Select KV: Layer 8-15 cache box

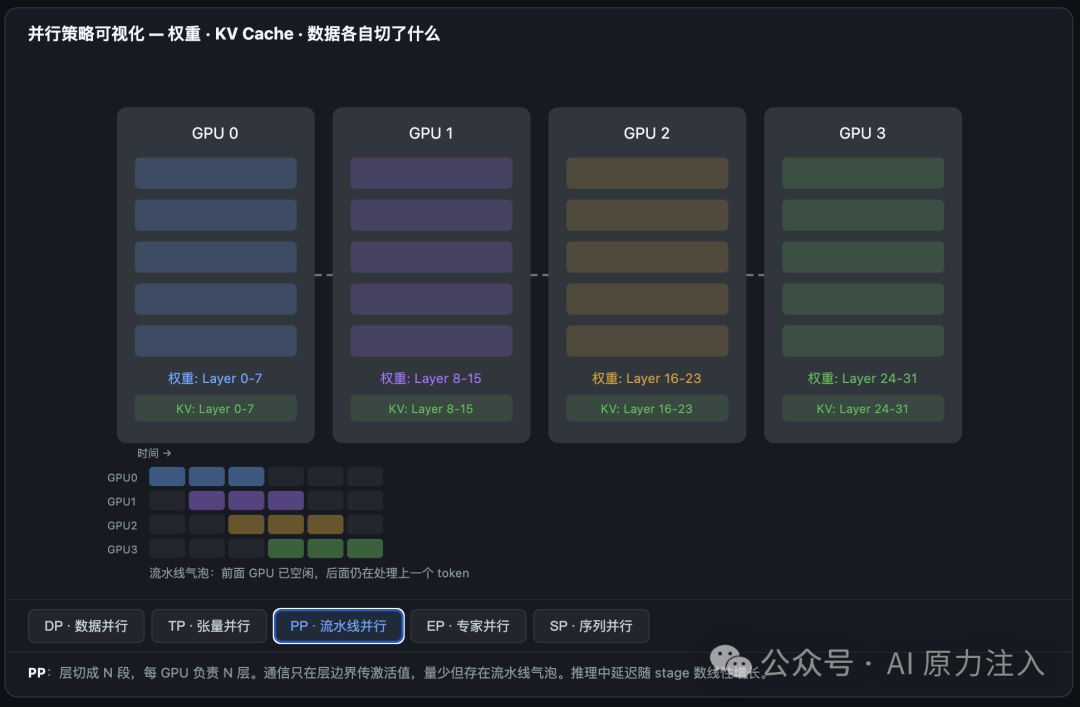[x=431, y=409]
